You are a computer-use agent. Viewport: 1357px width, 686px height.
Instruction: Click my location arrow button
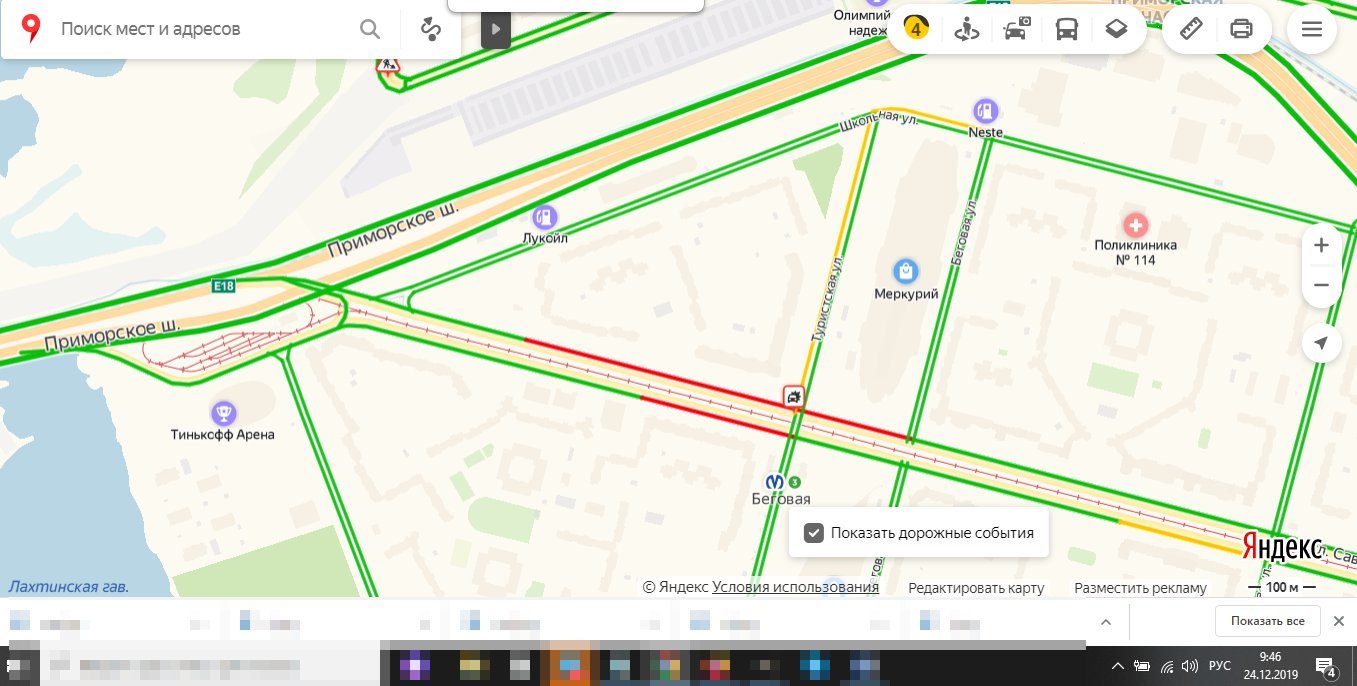pos(1321,343)
